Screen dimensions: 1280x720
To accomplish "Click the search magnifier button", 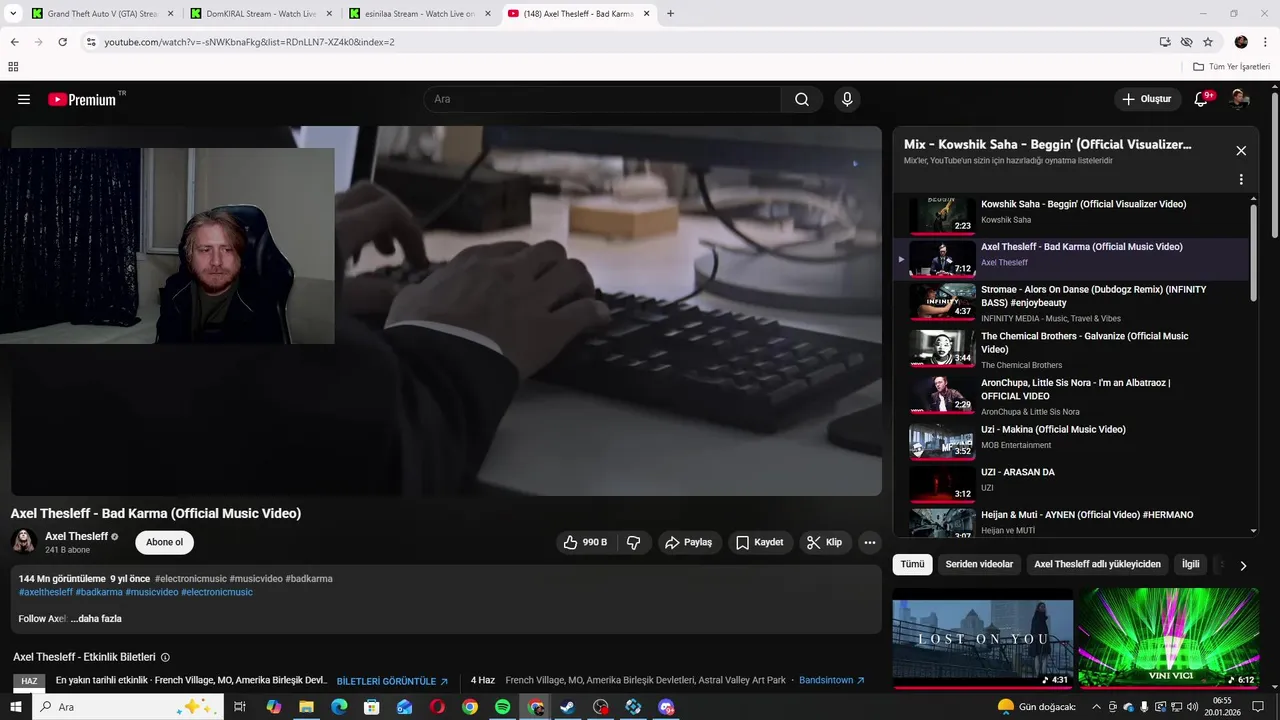I will [x=802, y=99].
